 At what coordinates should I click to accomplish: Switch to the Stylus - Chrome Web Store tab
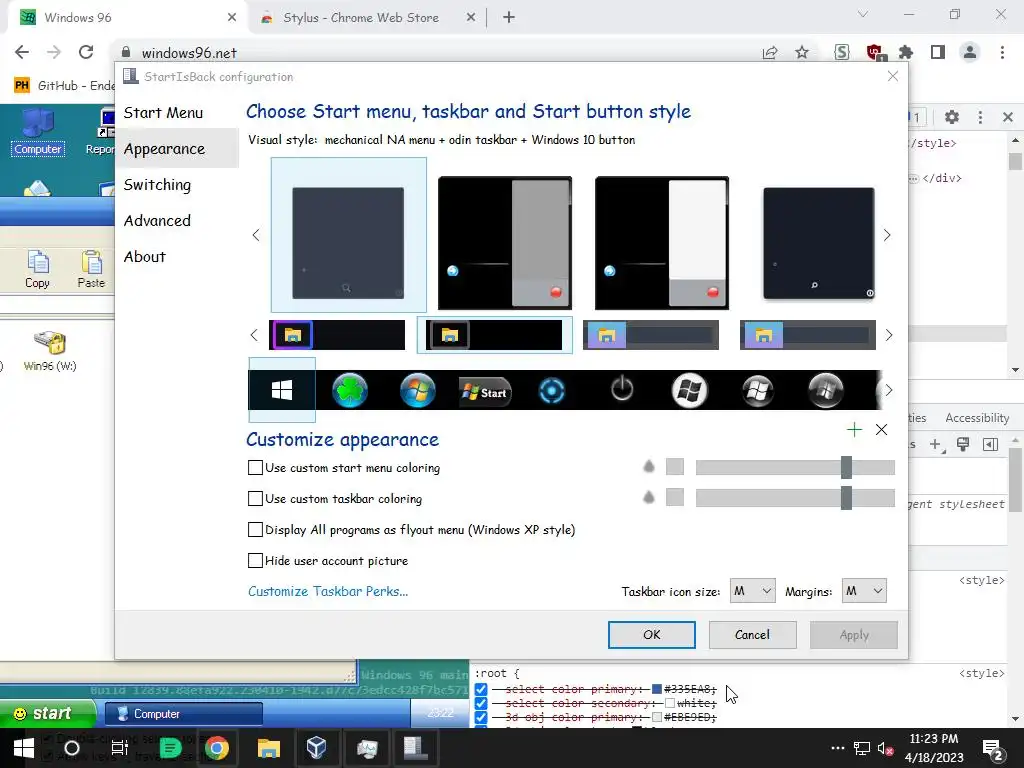pyautogui.click(x=368, y=18)
